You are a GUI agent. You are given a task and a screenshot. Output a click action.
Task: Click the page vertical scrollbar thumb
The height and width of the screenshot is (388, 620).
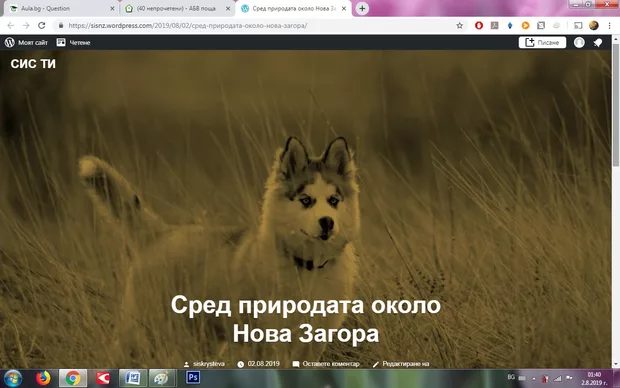click(x=616, y=105)
